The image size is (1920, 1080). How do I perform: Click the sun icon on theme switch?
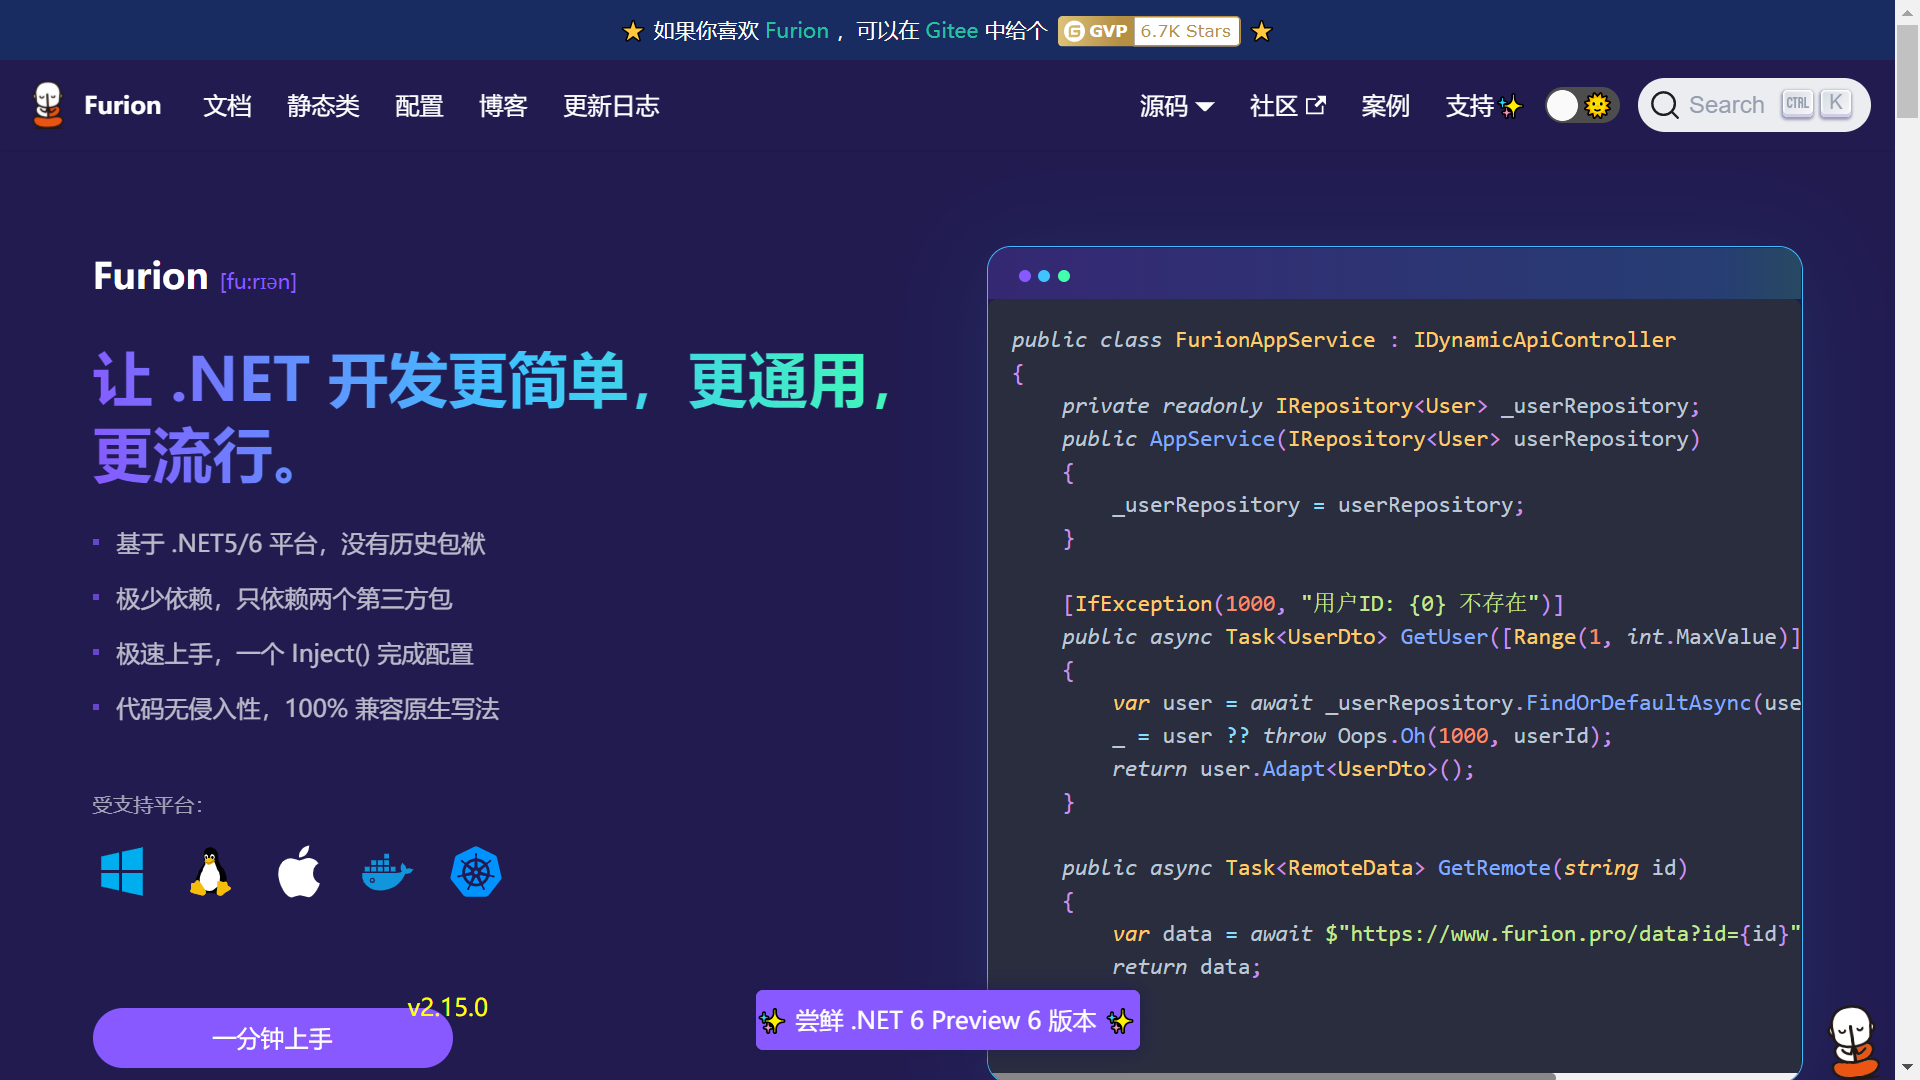(x=1598, y=105)
